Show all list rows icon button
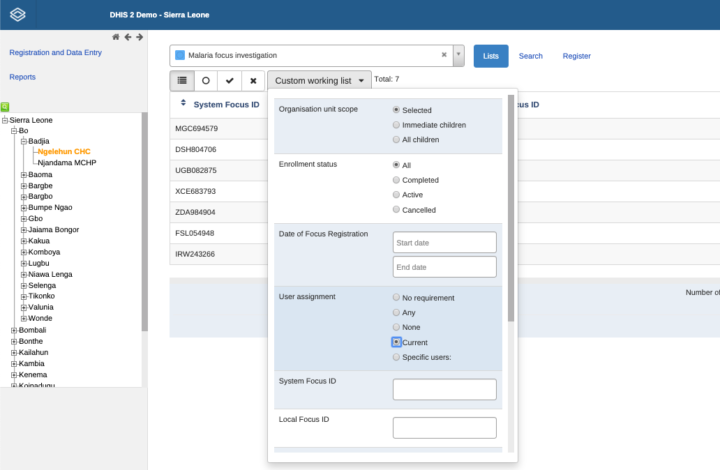This screenshot has height=470, width=720. point(182,81)
